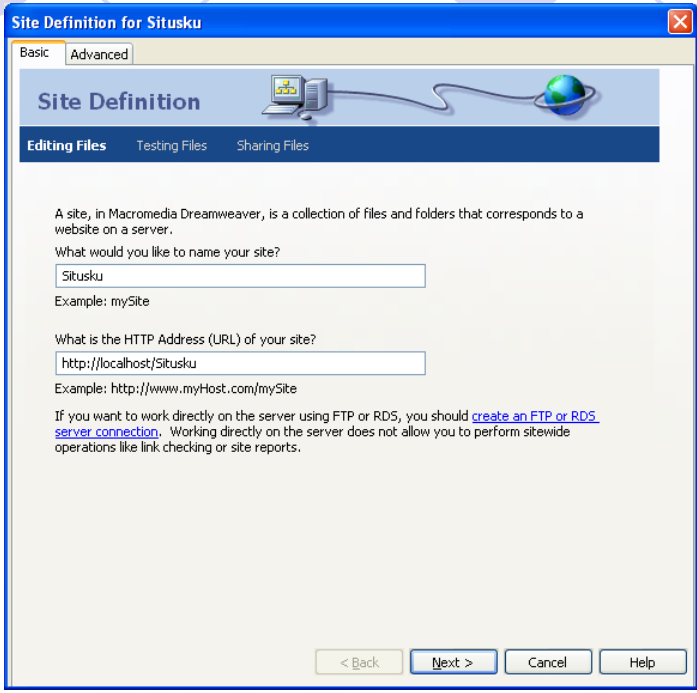Click the computer workstation icon in banner
697x693 pixels.
[x=295, y=97]
